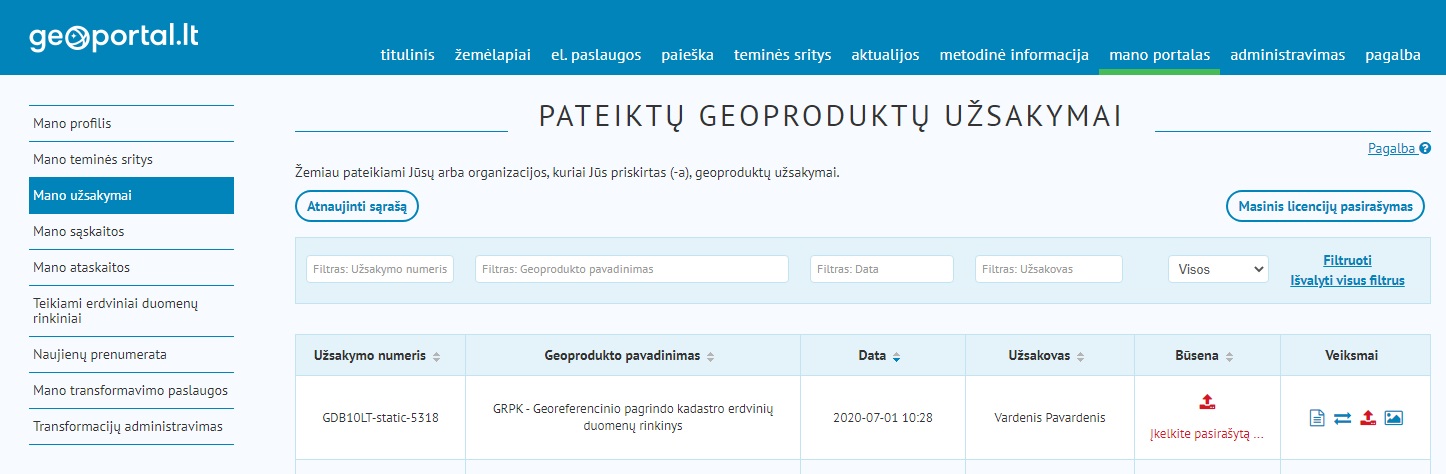Image resolution: width=1446 pixels, height=474 pixels.
Task: Click Masinis licencijų pasirašymas button
Action: coord(1324,206)
